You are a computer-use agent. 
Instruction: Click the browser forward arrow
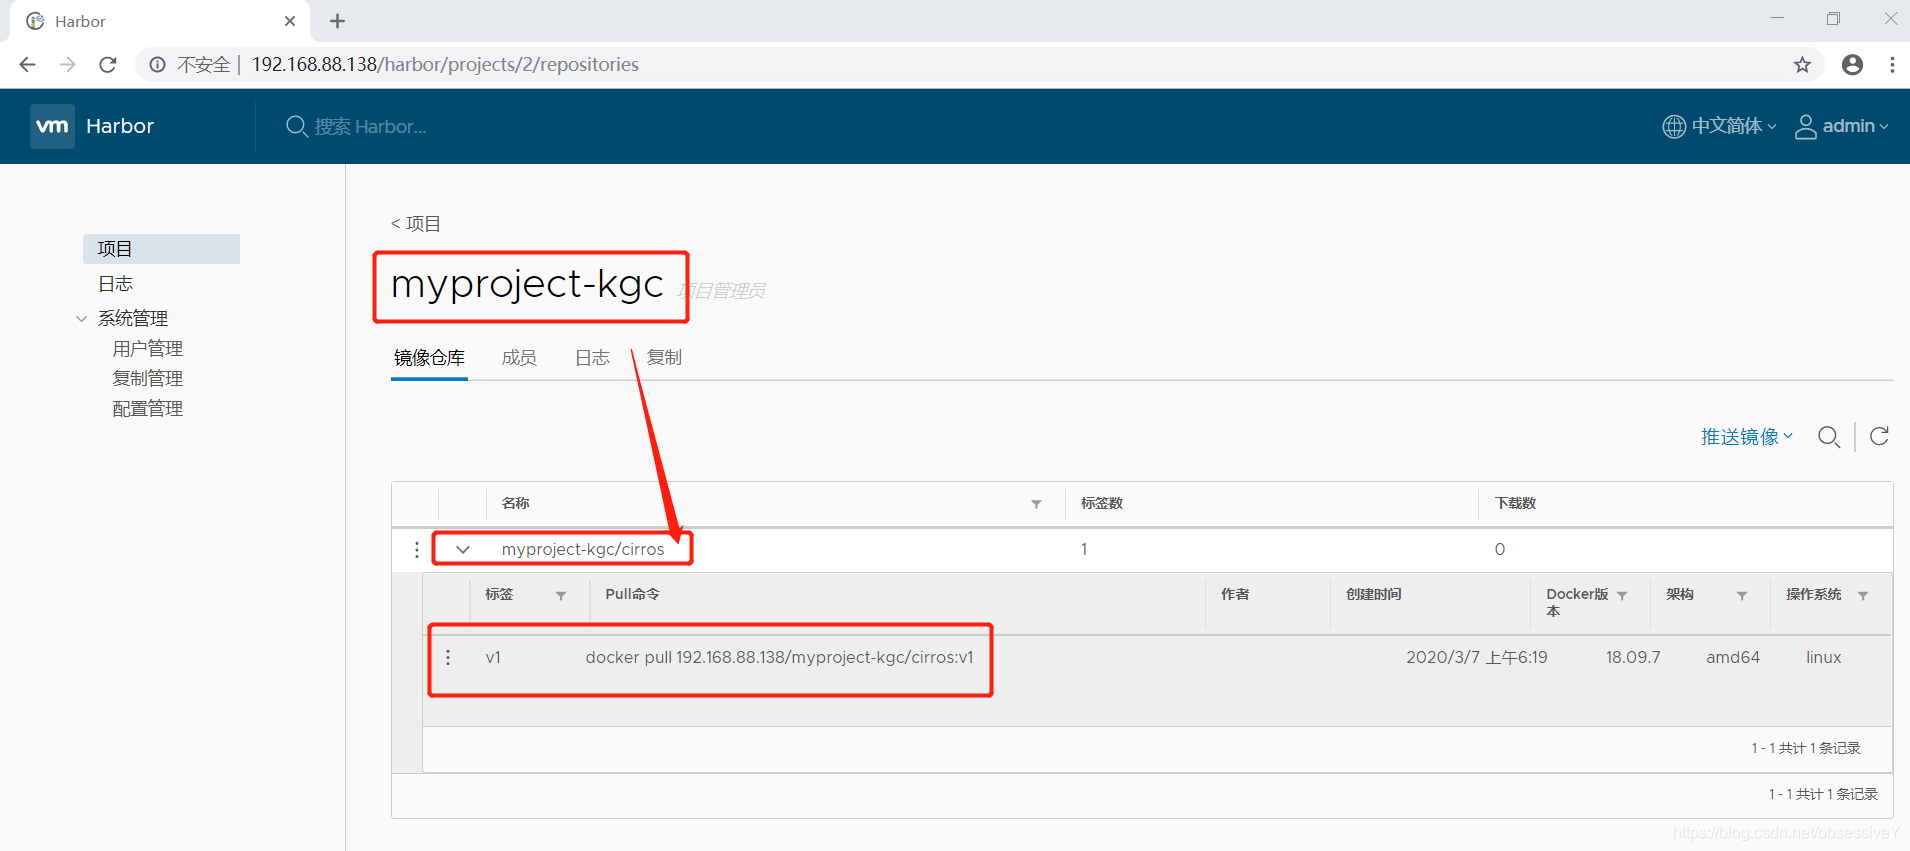tap(68, 65)
